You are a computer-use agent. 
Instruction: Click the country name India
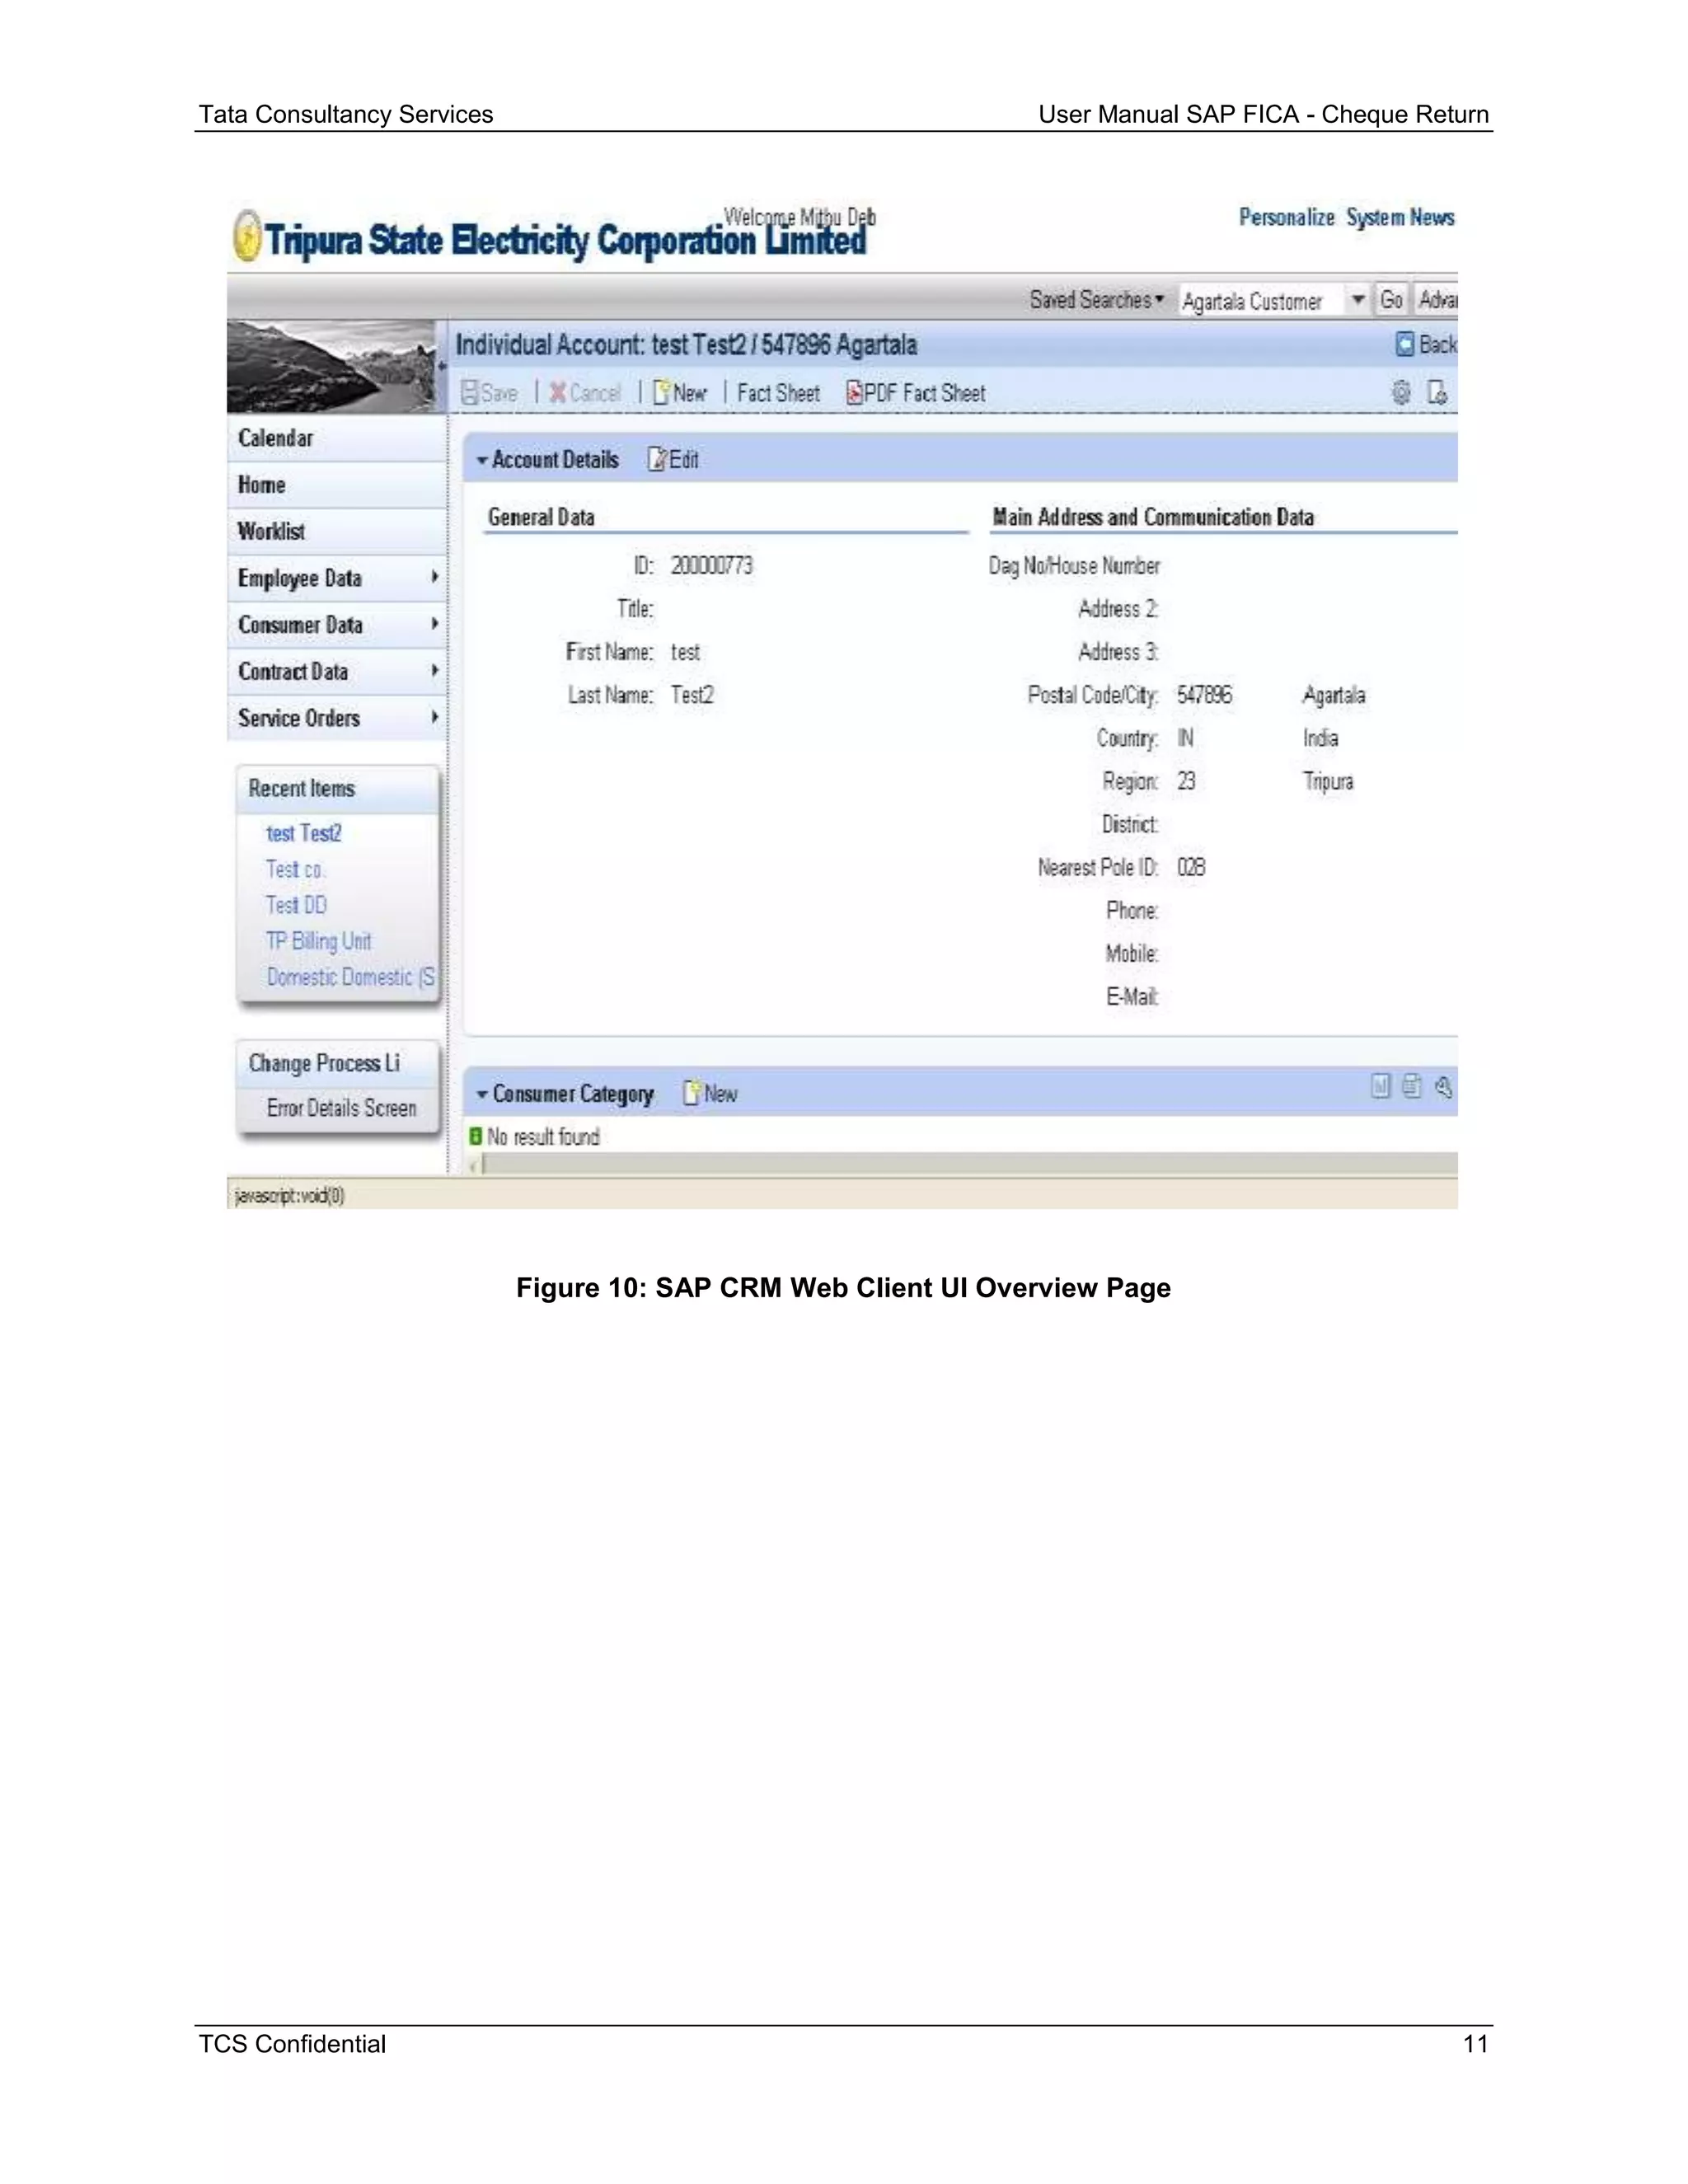click(x=1320, y=738)
